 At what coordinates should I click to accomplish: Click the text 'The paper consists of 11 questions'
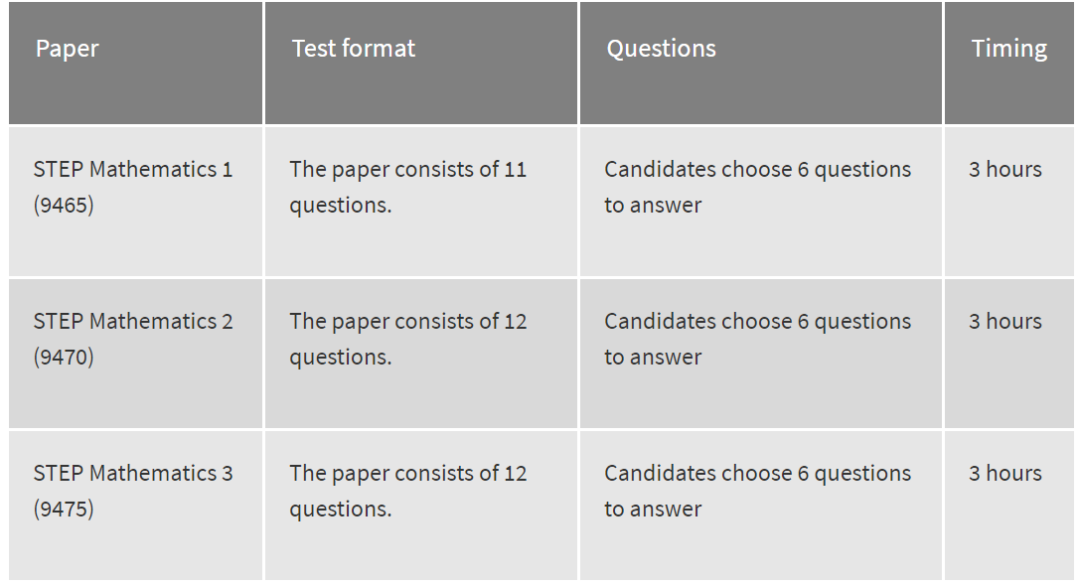point(408,187)
